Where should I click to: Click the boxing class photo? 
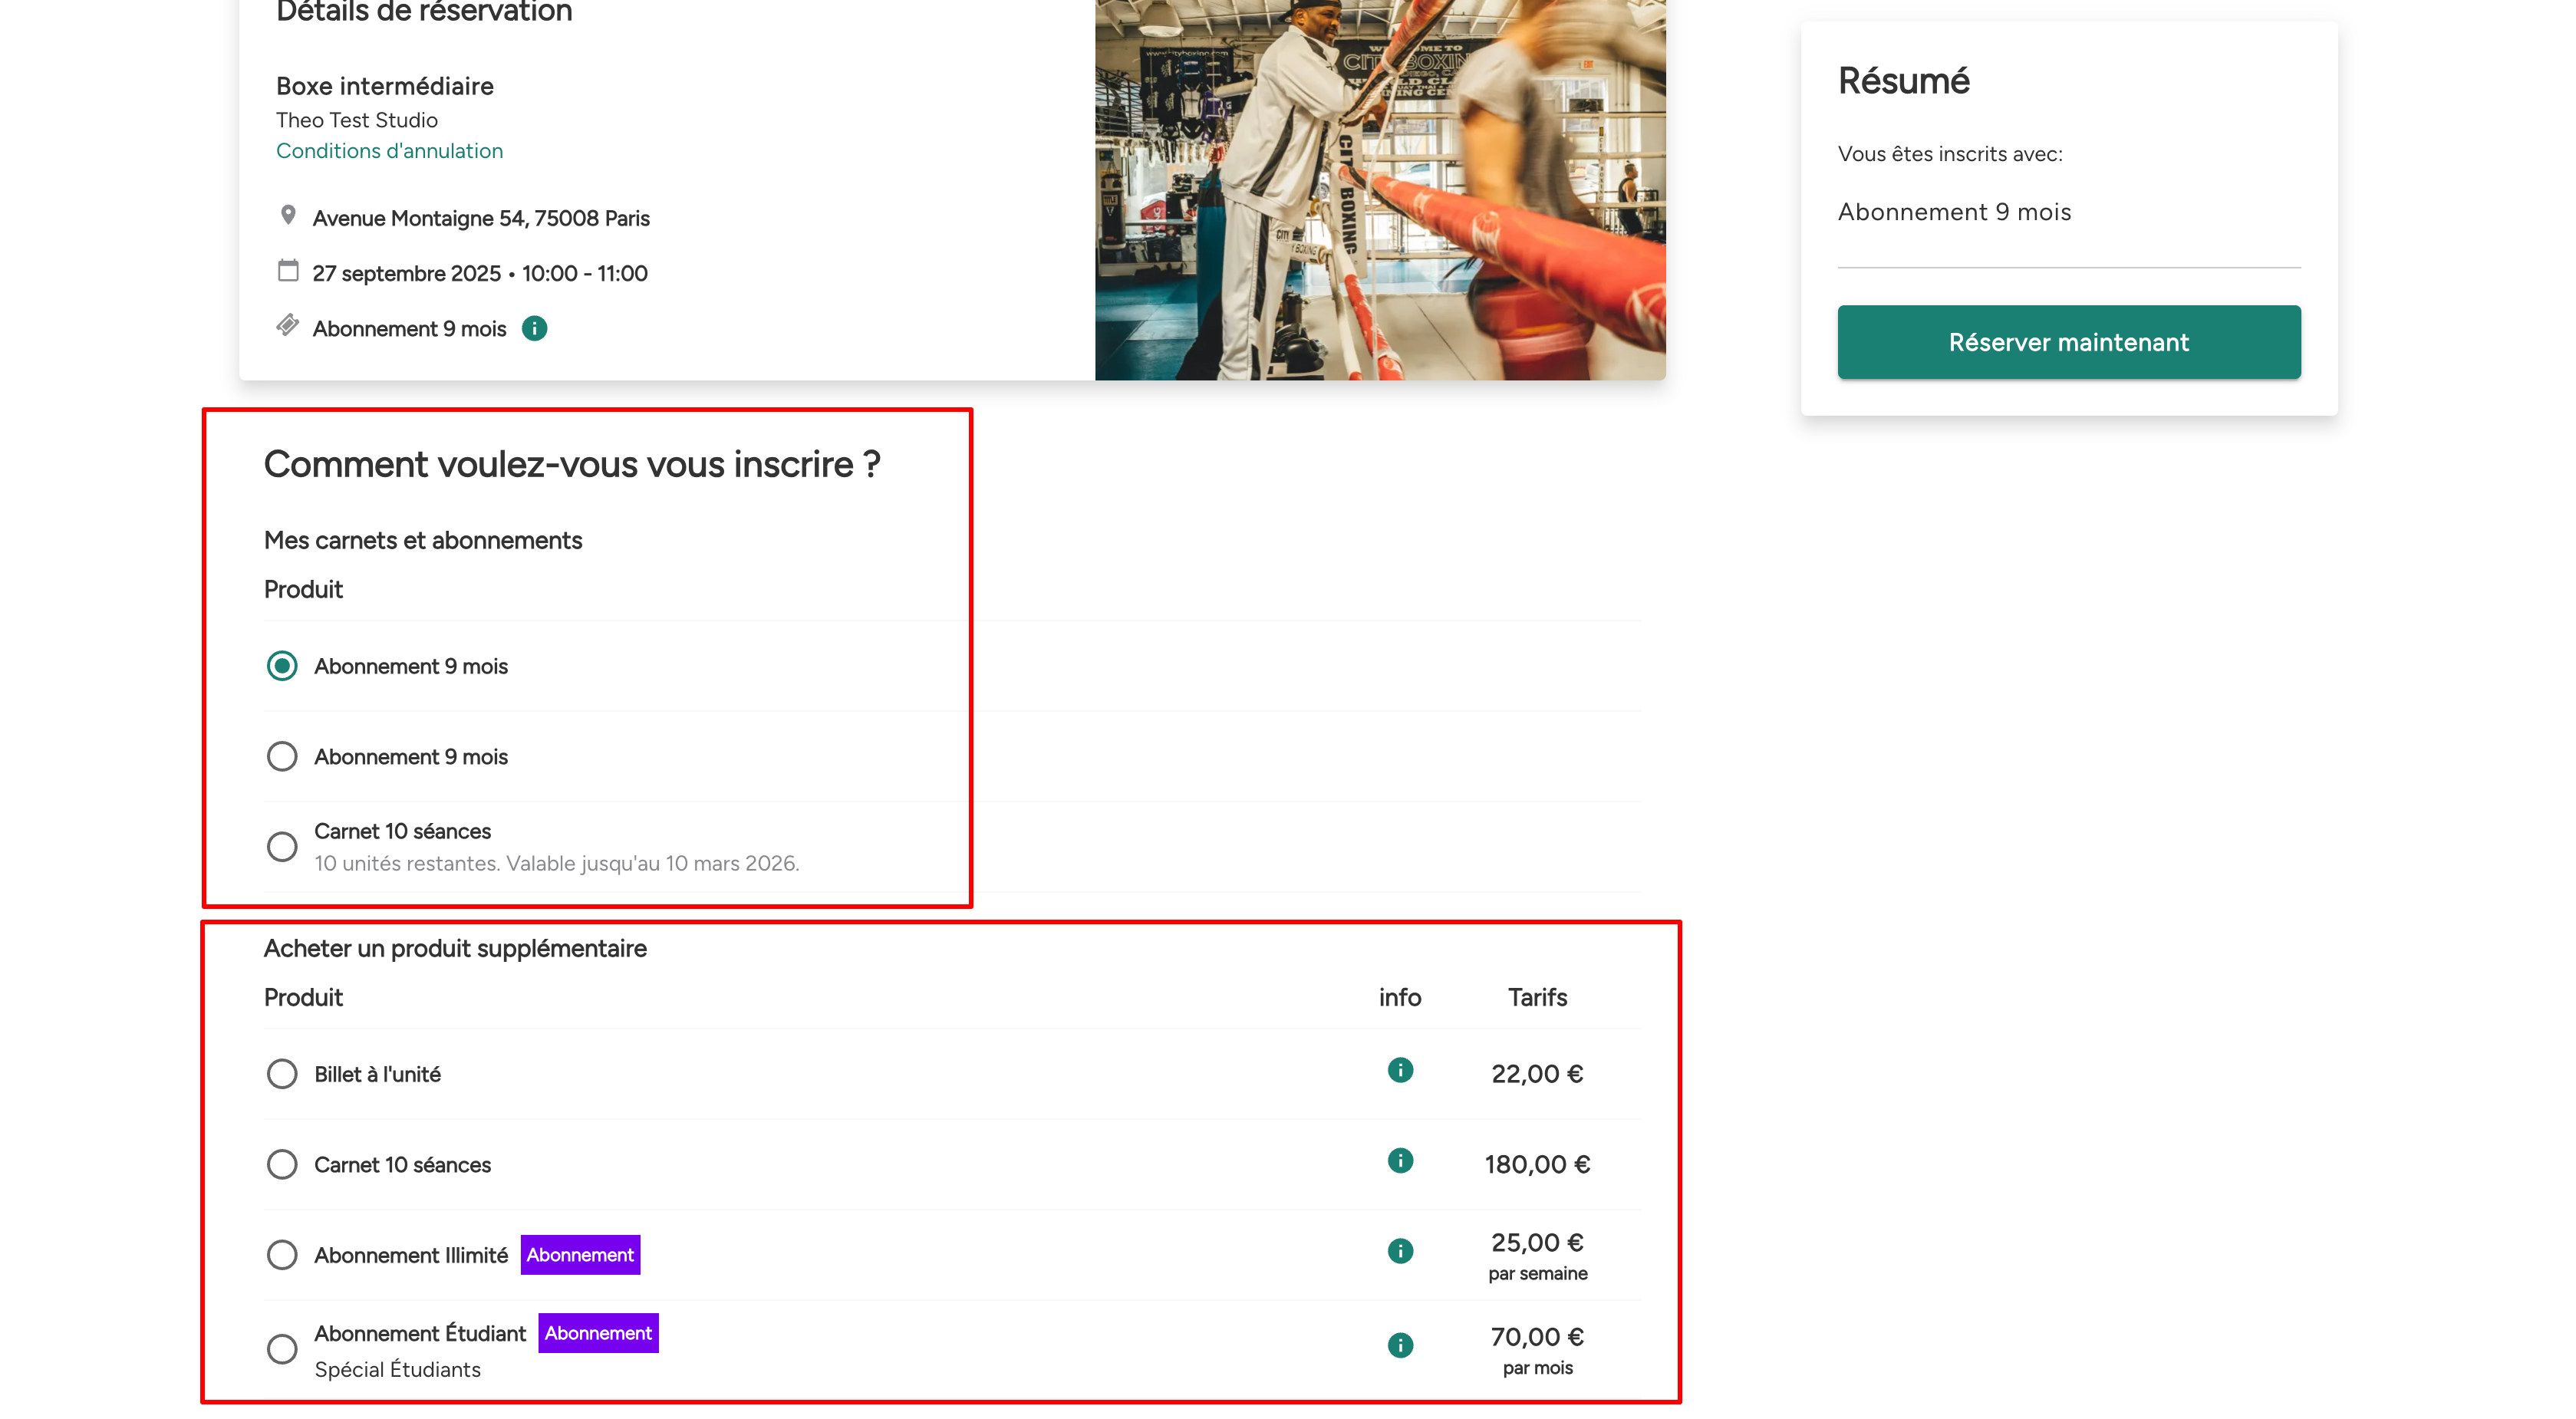pyautogui.click(x=1380, y=190)
